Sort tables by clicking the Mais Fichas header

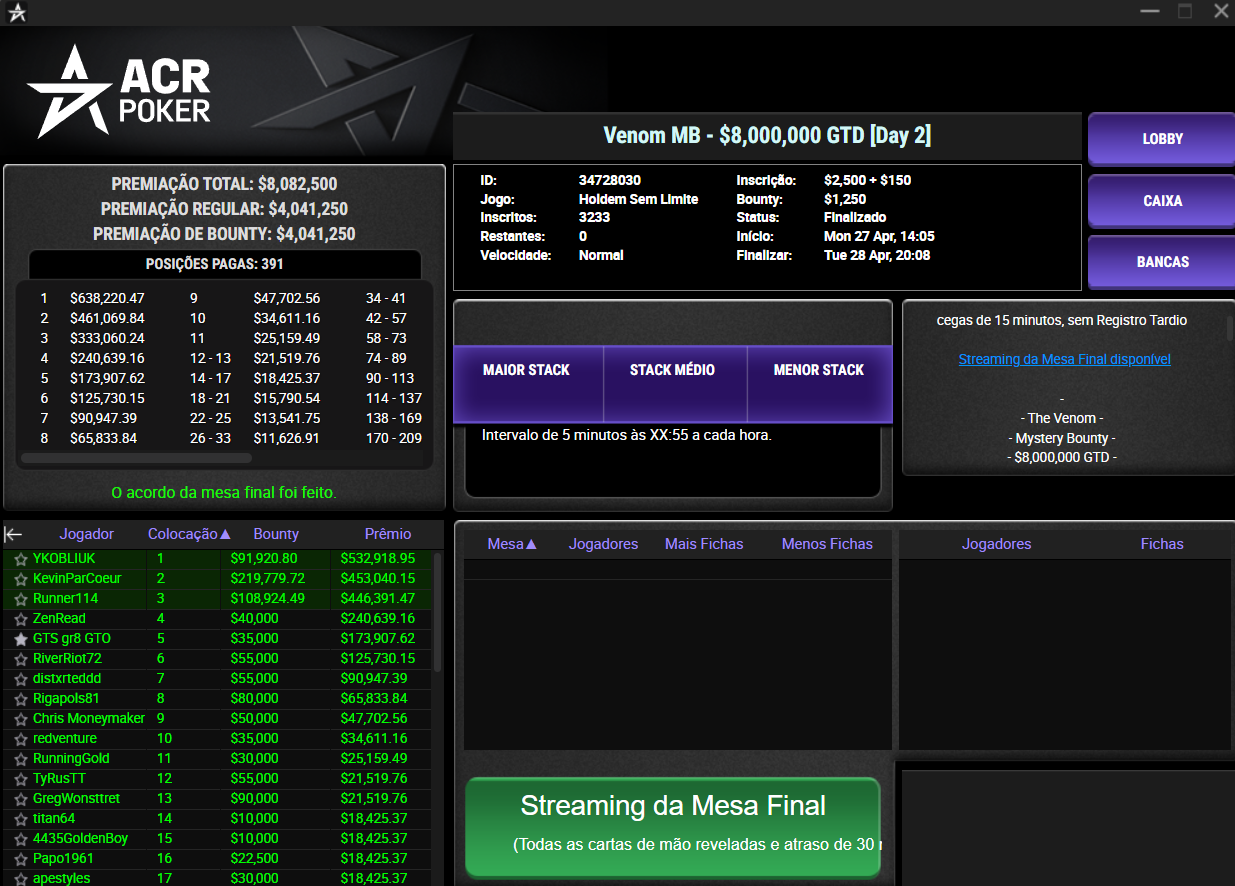point(704,543)
